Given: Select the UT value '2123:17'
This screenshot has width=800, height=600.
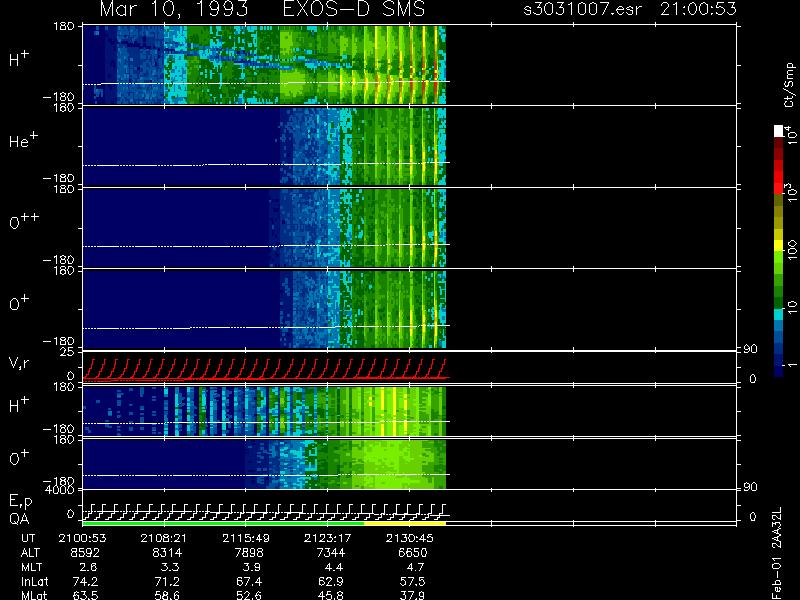Looking at the screenshot, I should tap(328, 538).
